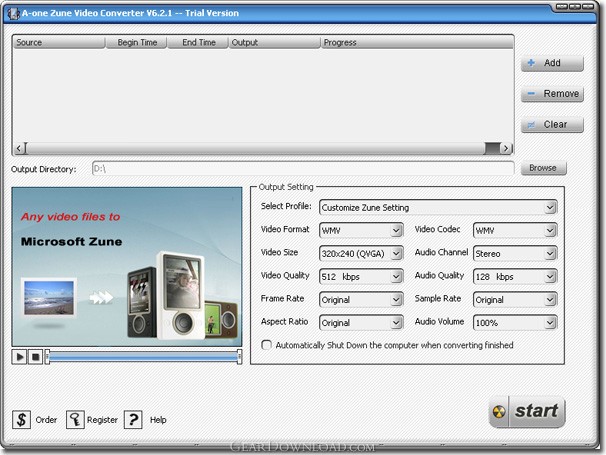Click the Progress column header
The image size is (606, 455).
click(417, 42)
